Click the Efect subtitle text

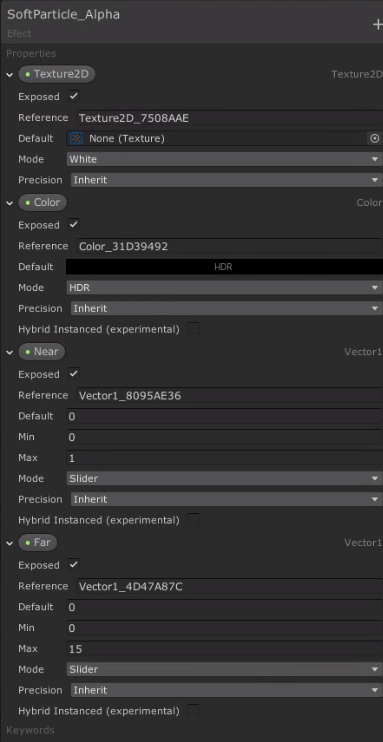[19, 34]
